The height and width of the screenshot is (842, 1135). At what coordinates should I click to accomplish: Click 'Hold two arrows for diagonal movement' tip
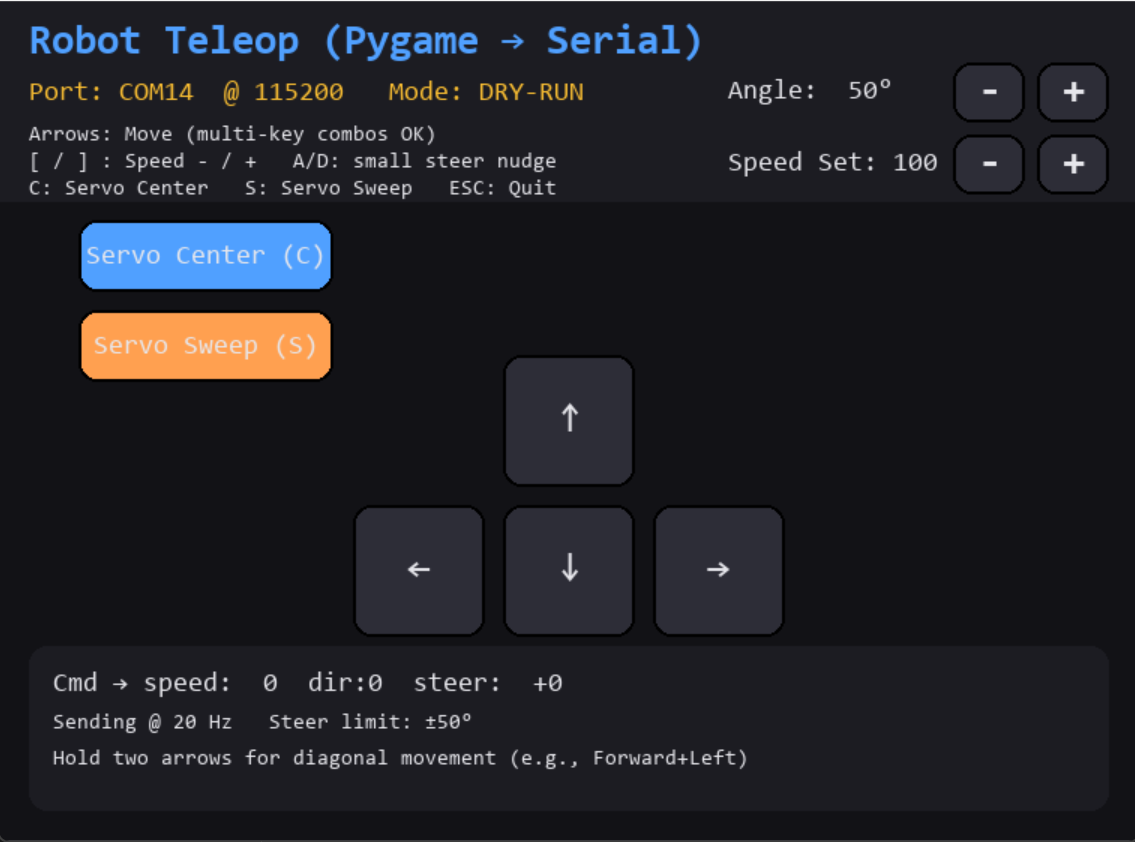pos(274,758)
